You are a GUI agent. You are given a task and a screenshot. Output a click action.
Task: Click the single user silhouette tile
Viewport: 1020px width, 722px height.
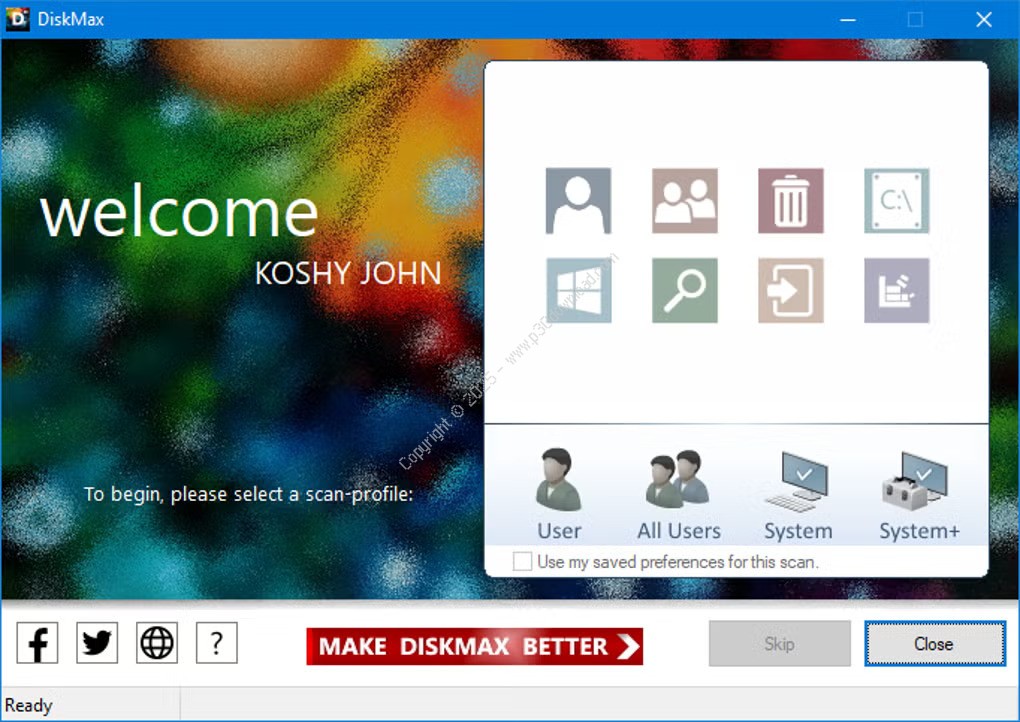tap(578, 201)
